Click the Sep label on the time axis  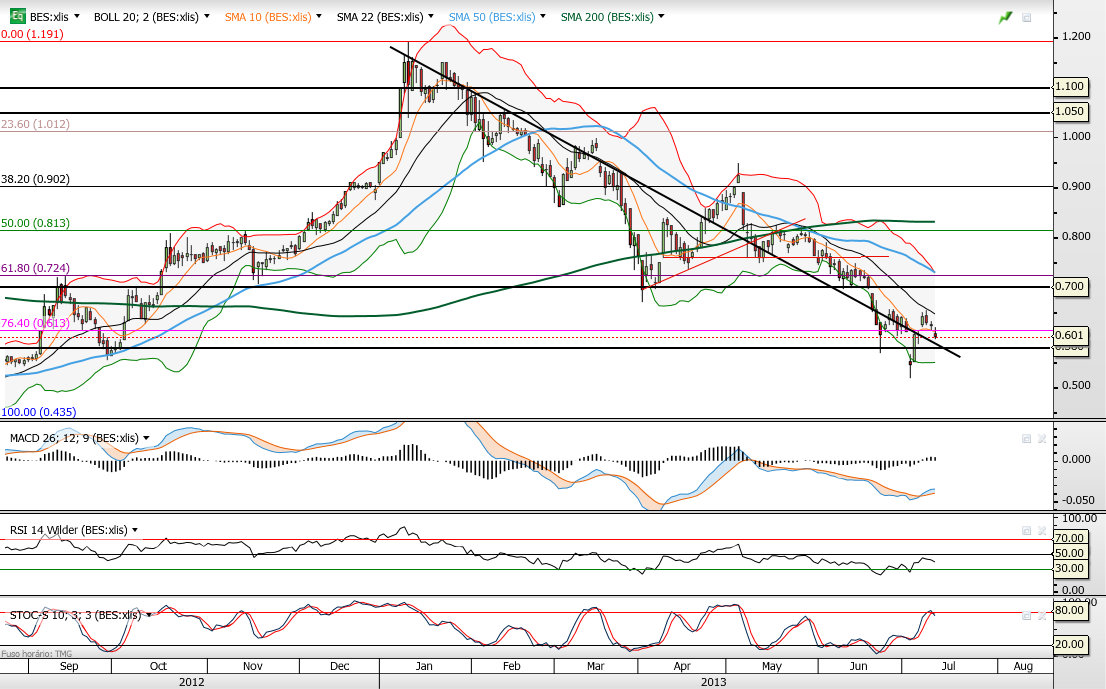click(69, 666)
